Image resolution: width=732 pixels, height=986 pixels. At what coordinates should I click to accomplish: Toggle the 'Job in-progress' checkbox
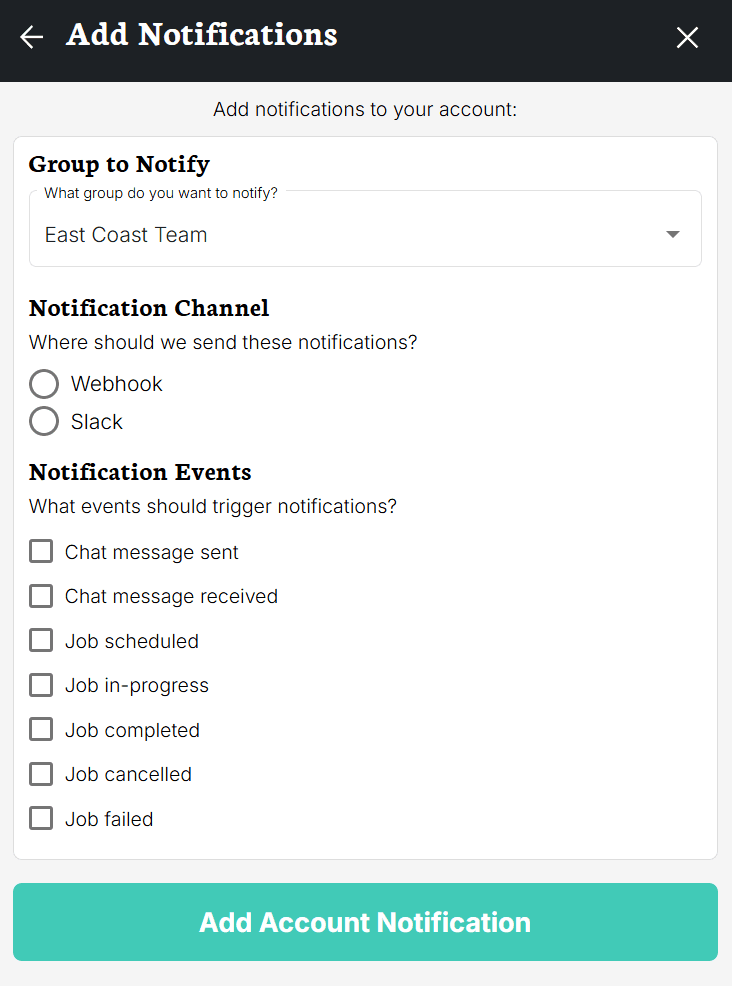(41, 685)
